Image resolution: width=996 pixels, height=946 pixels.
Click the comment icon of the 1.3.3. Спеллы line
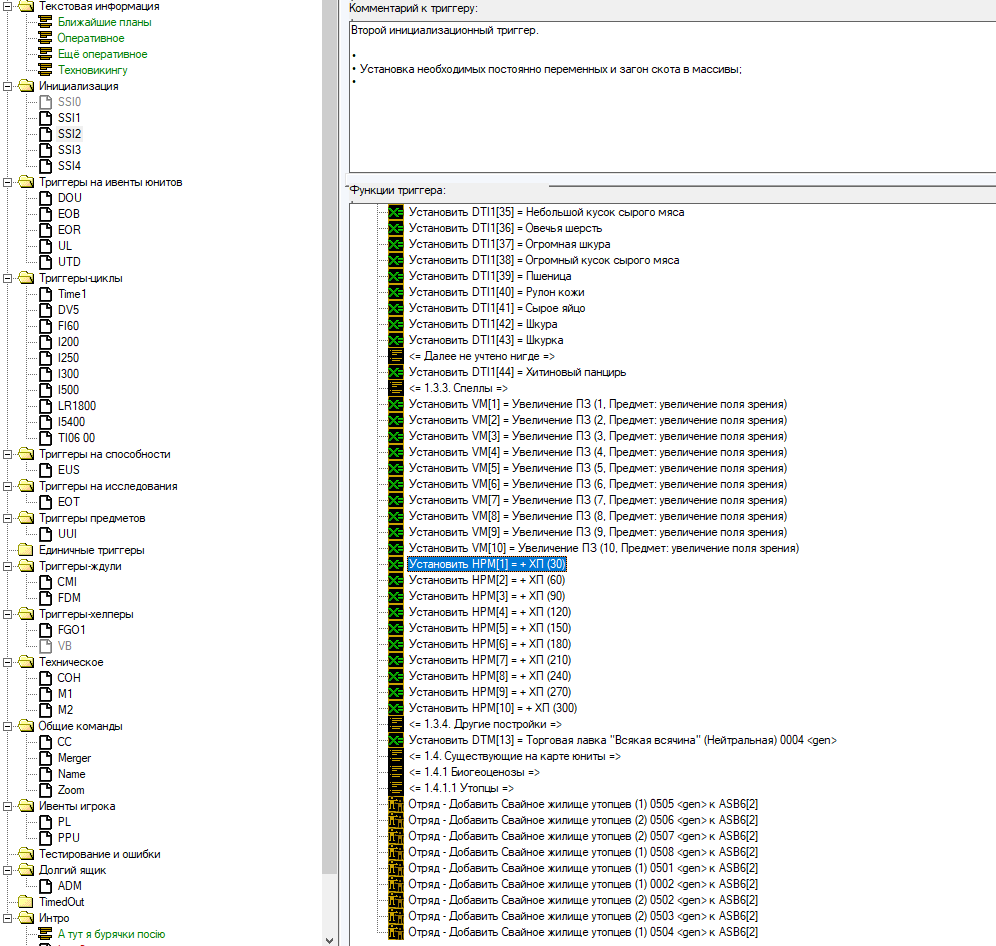click(396, 388)
